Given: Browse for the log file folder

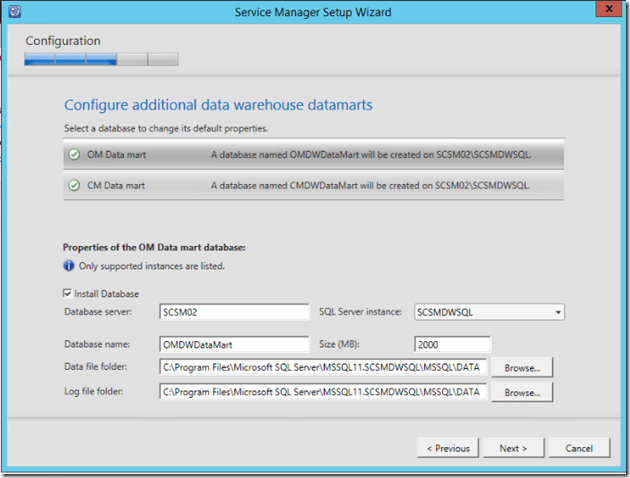Looking at the screenshot, I should (522, 393).
